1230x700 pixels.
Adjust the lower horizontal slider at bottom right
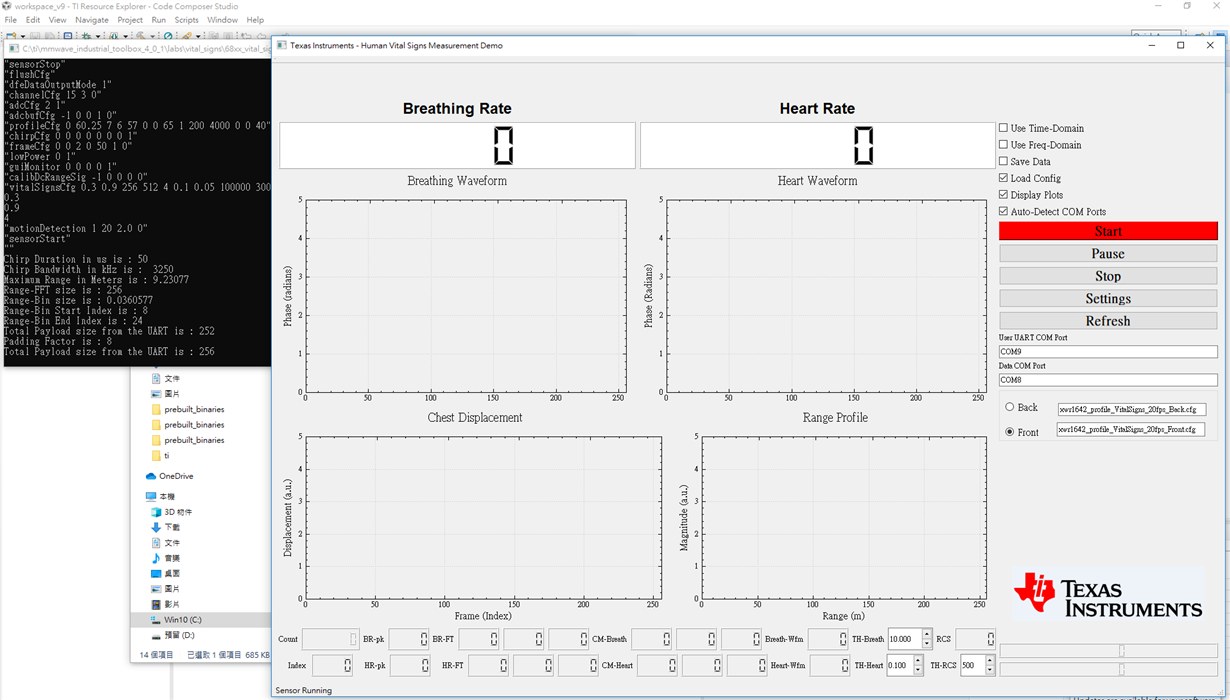click(1108, 670)
